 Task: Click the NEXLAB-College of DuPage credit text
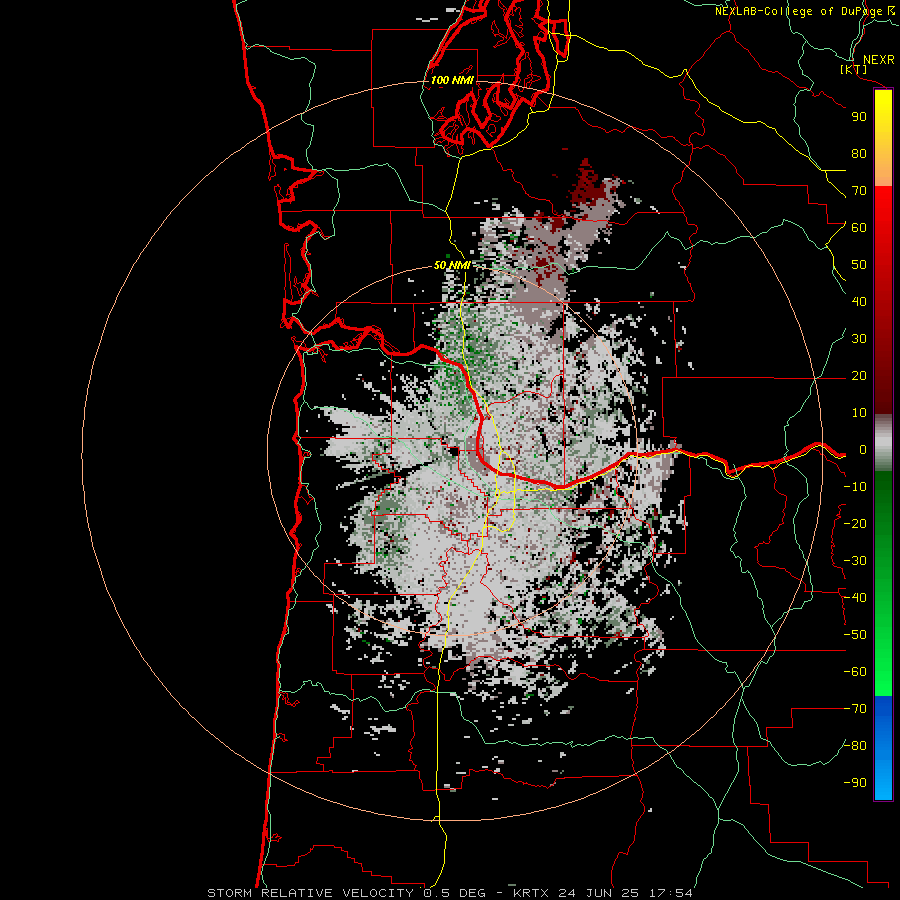click(804, 11)
